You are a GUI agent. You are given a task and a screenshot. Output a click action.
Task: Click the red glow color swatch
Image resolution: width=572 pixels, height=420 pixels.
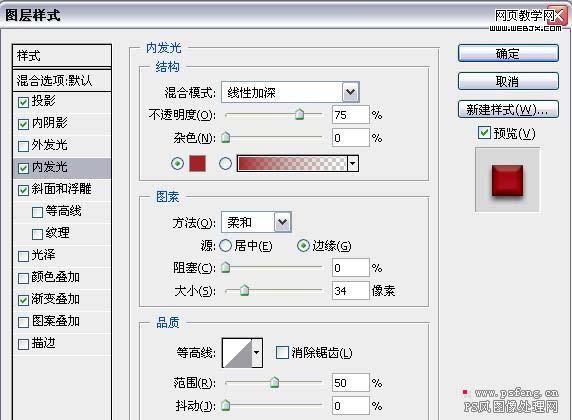pyautogui.click(x=197, y=163)
